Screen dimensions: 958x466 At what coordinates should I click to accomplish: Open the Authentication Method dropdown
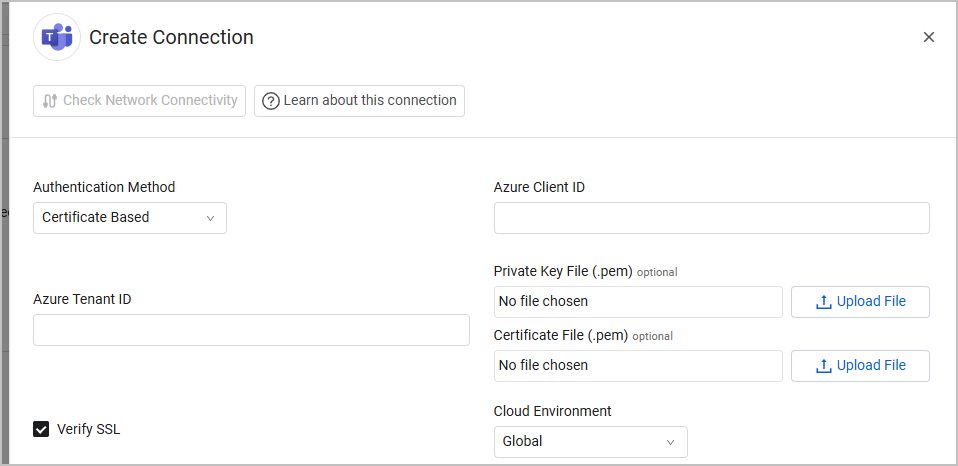tap(129, 218)
